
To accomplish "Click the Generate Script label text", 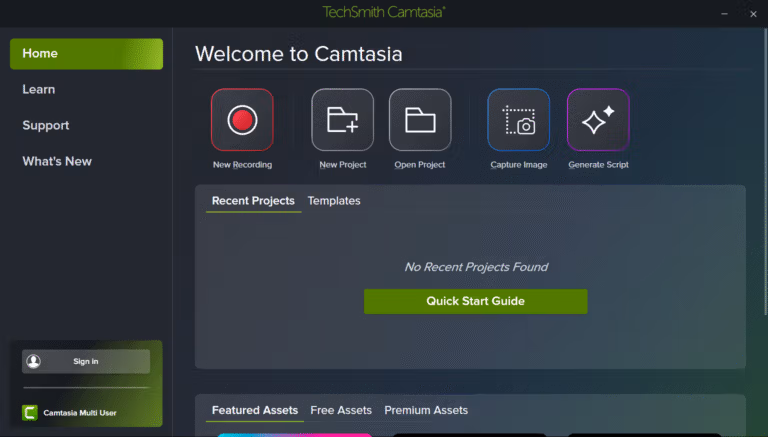I will [x=599, y=165].
